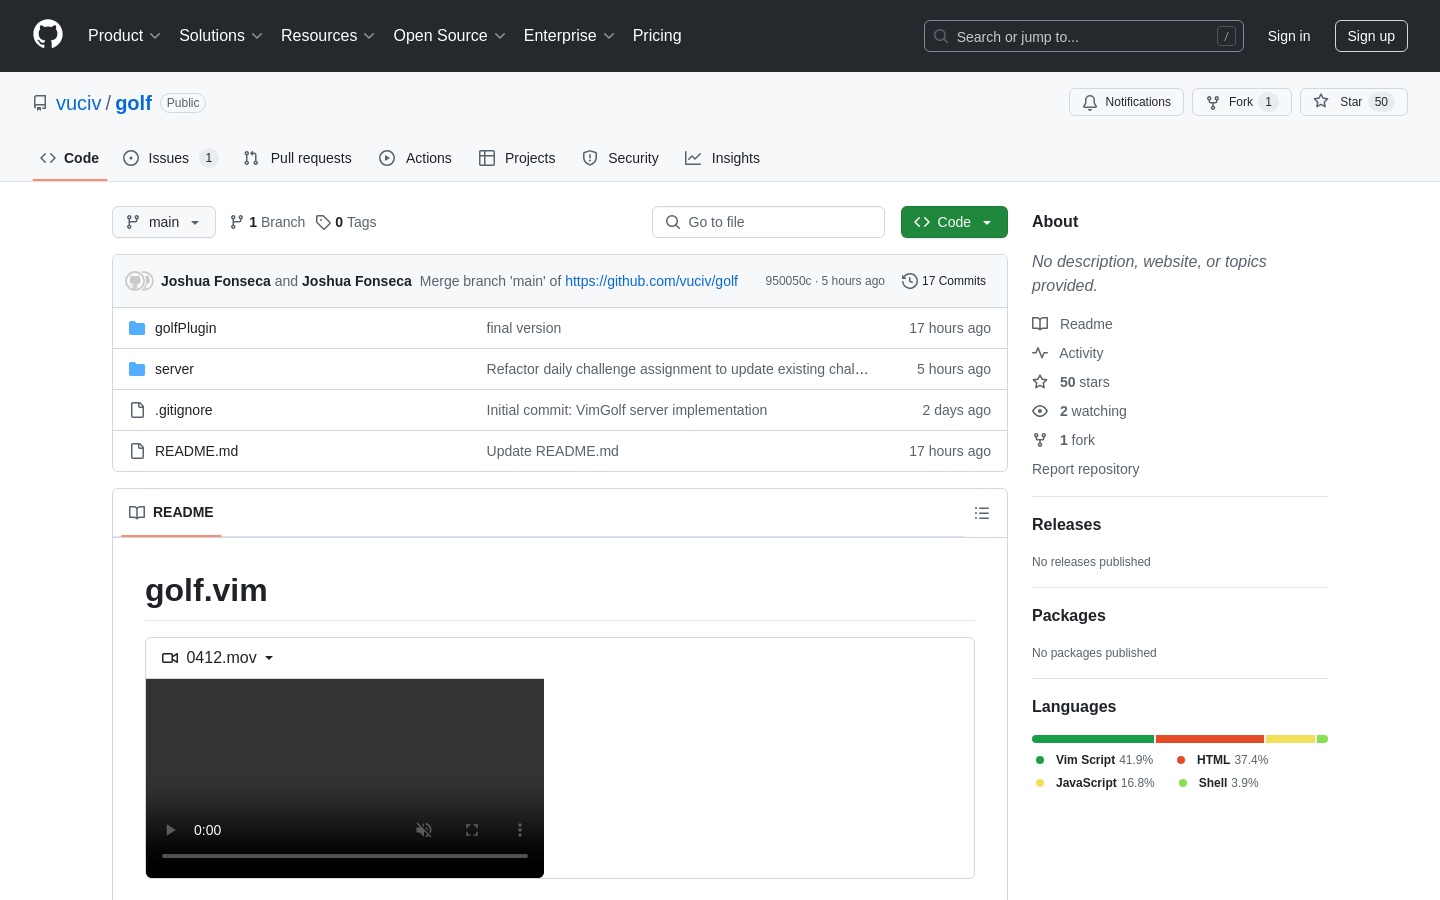
Task: Star the golf repository
Action: (1353, 102)
